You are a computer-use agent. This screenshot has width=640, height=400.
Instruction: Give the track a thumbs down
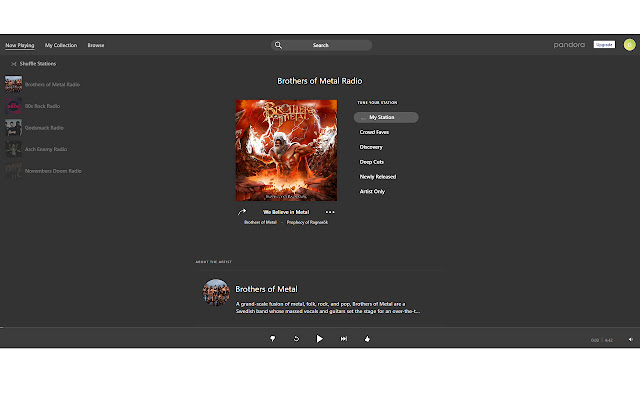273,339
